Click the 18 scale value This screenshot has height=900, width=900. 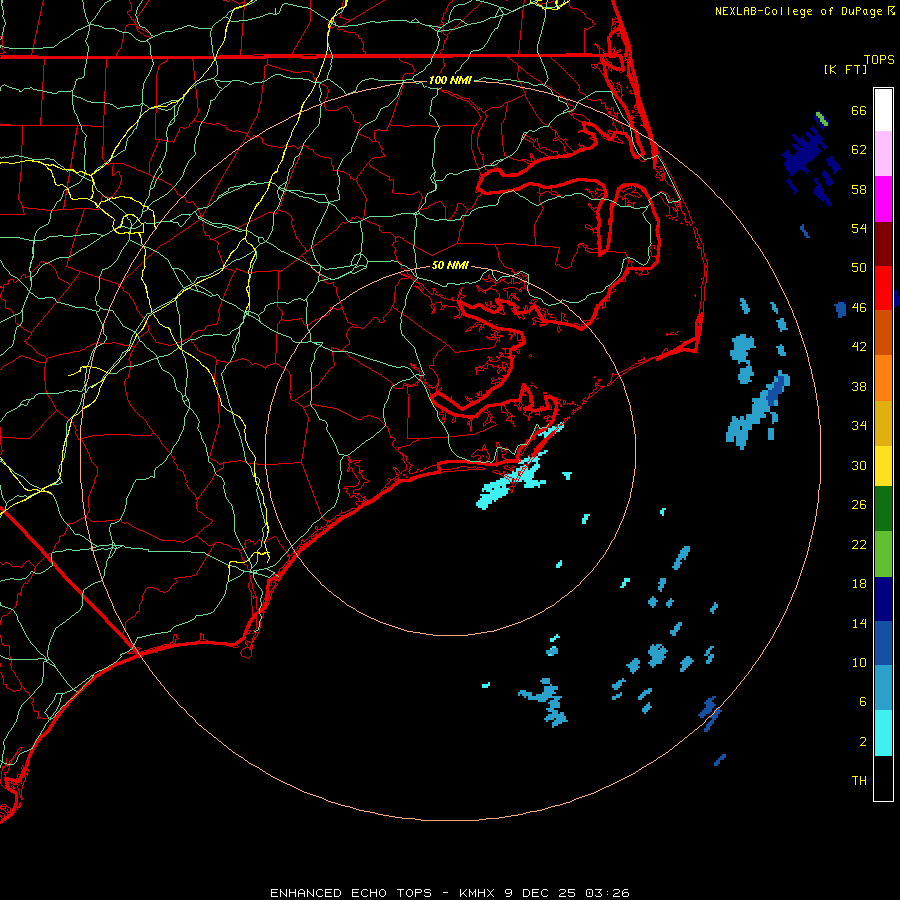coord(859,584)
